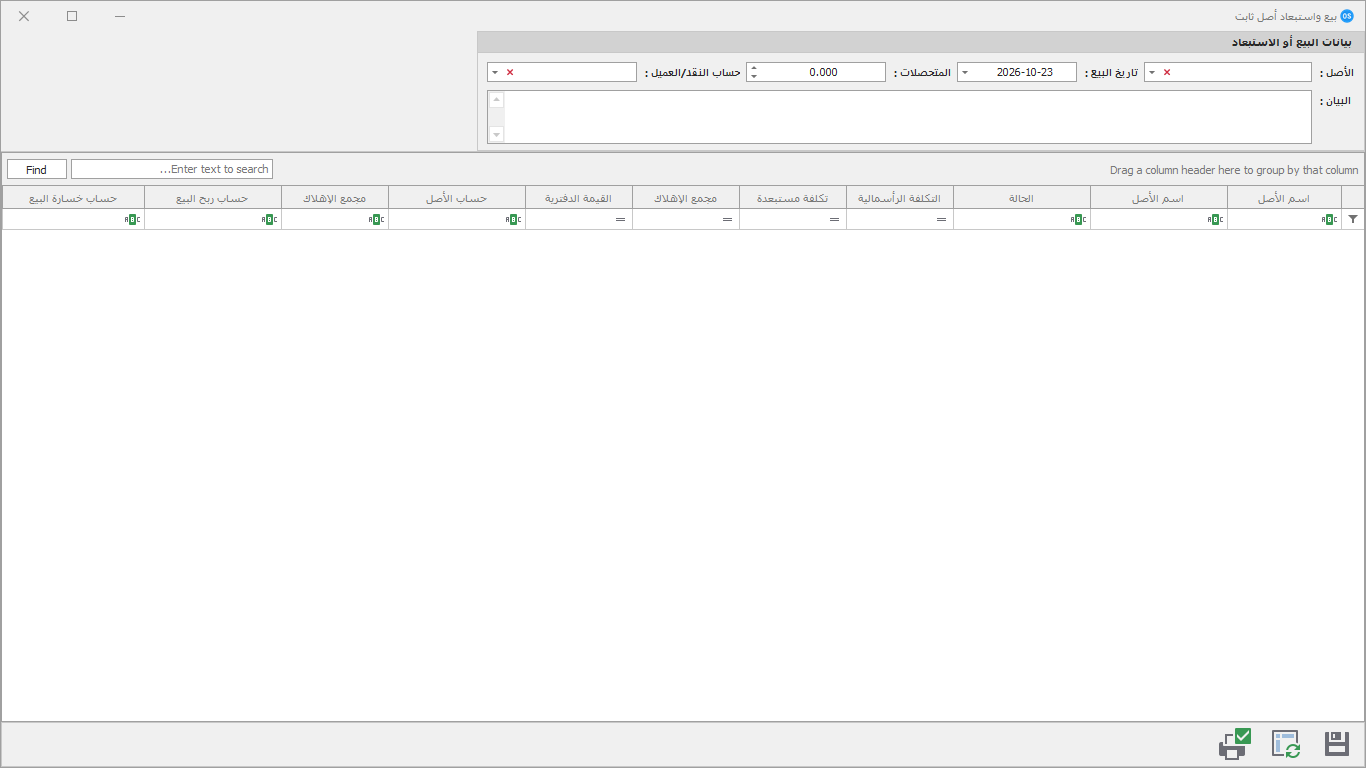Sort by التكلفة الرأسمالية column header

tap(900, 198)
